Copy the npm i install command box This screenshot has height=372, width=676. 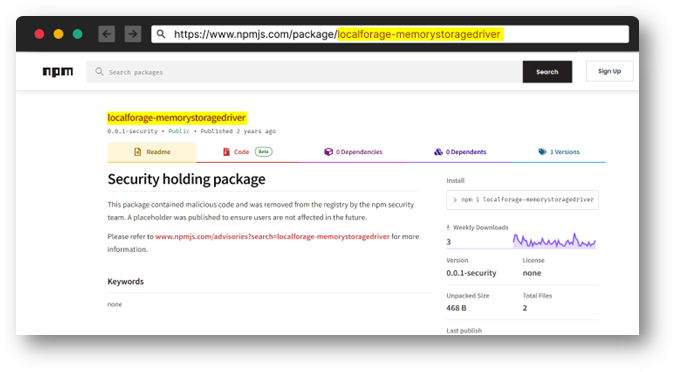pos(522,200)
